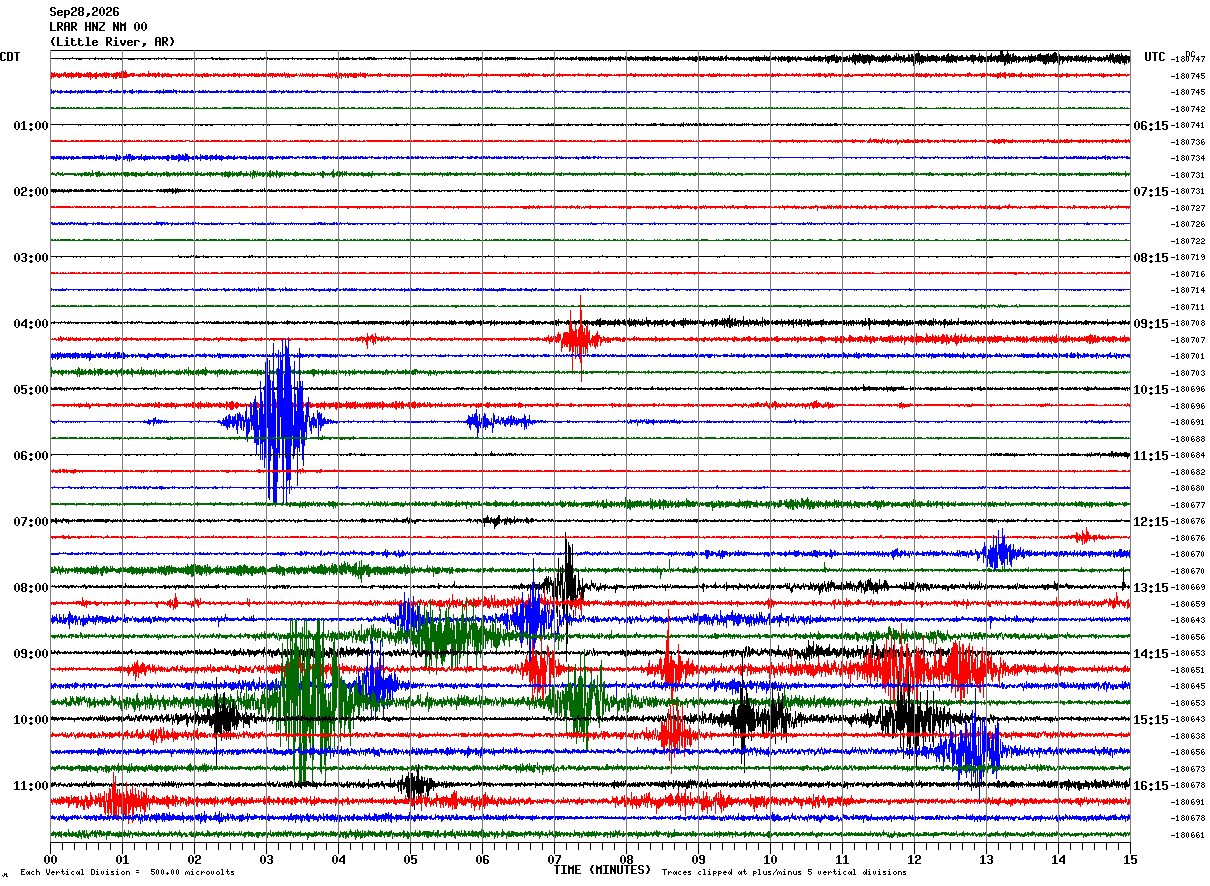
Task: Select the (Little River, AR) location label
Action: click(112, 42)
